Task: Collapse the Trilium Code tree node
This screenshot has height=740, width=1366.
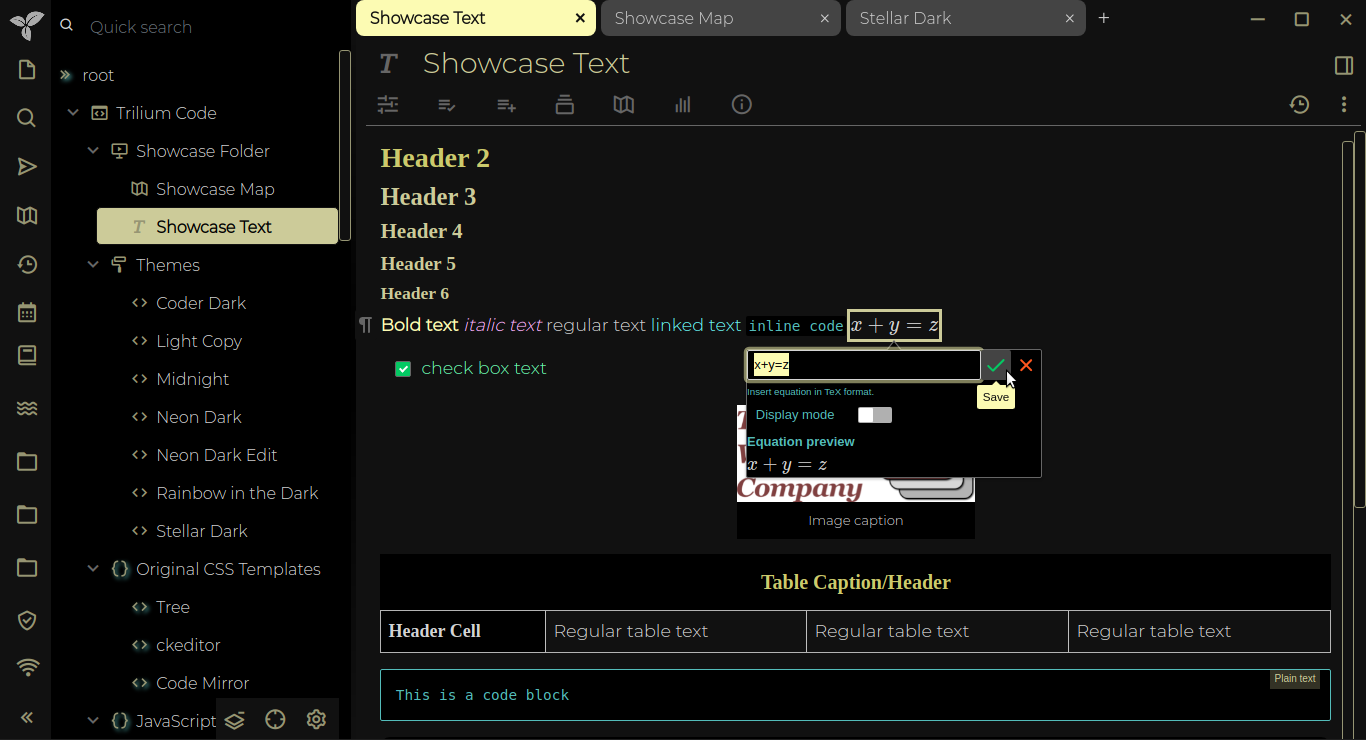Action: click(73, 113)
